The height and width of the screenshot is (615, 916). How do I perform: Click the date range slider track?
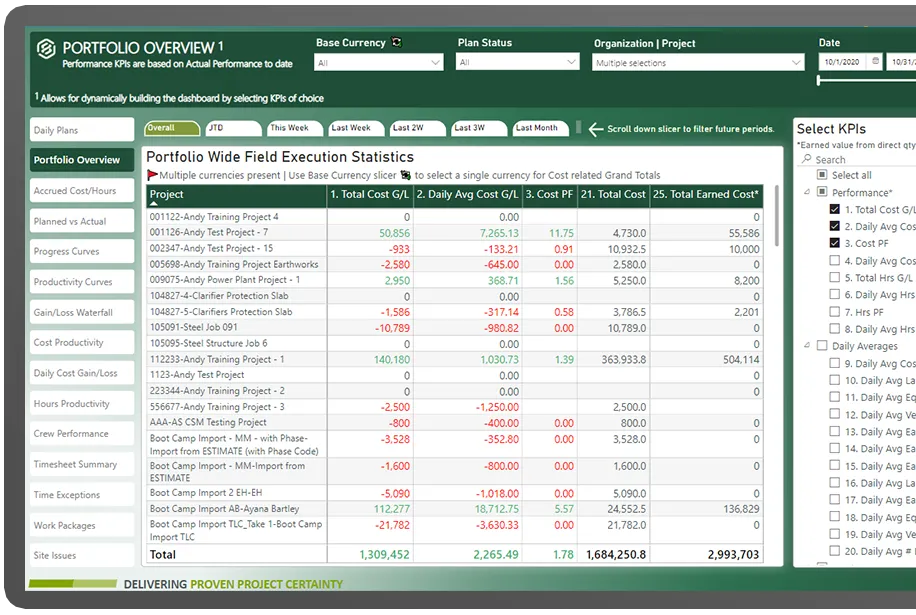click(866, 80)
